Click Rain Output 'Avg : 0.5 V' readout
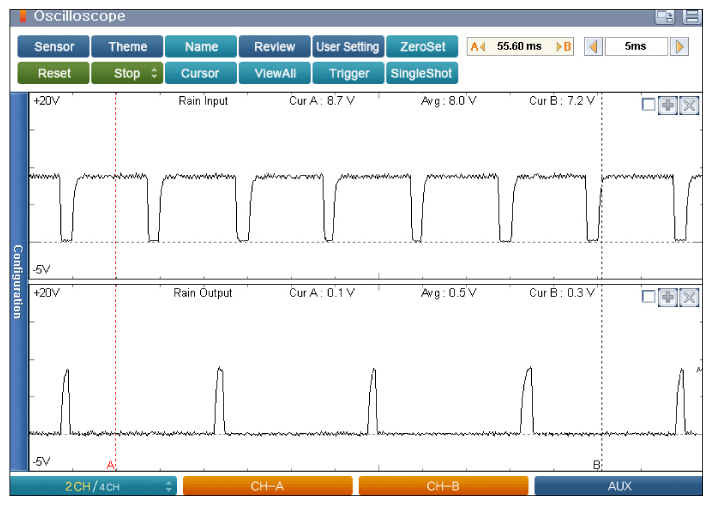This screenshot has height=505, width=712. coord(449,293)
